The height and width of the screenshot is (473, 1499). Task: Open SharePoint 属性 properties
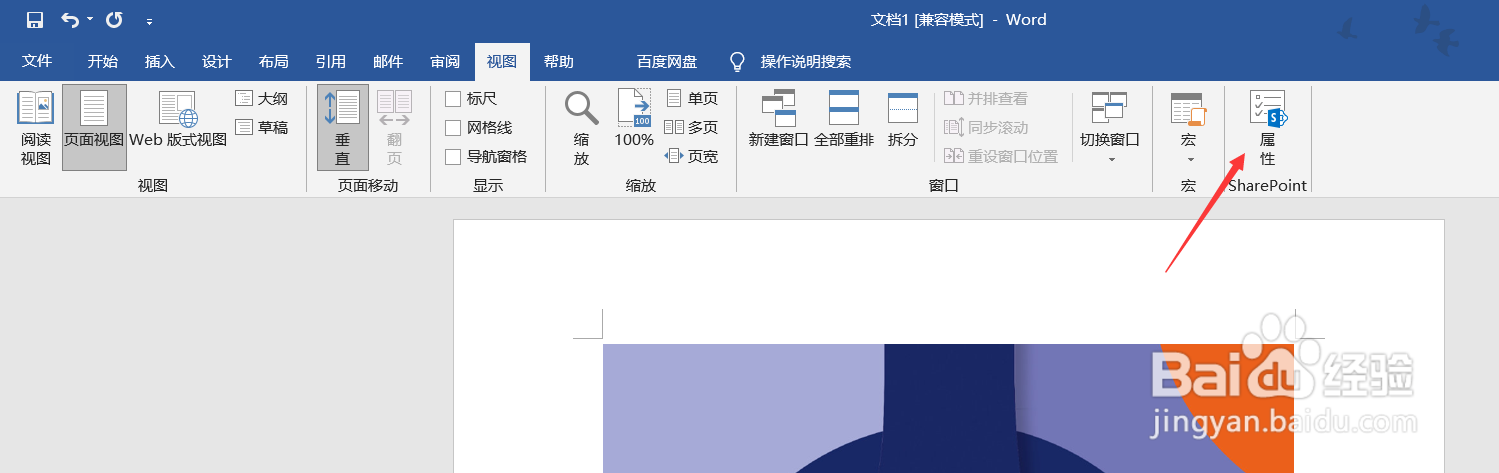pos(1267,128)
